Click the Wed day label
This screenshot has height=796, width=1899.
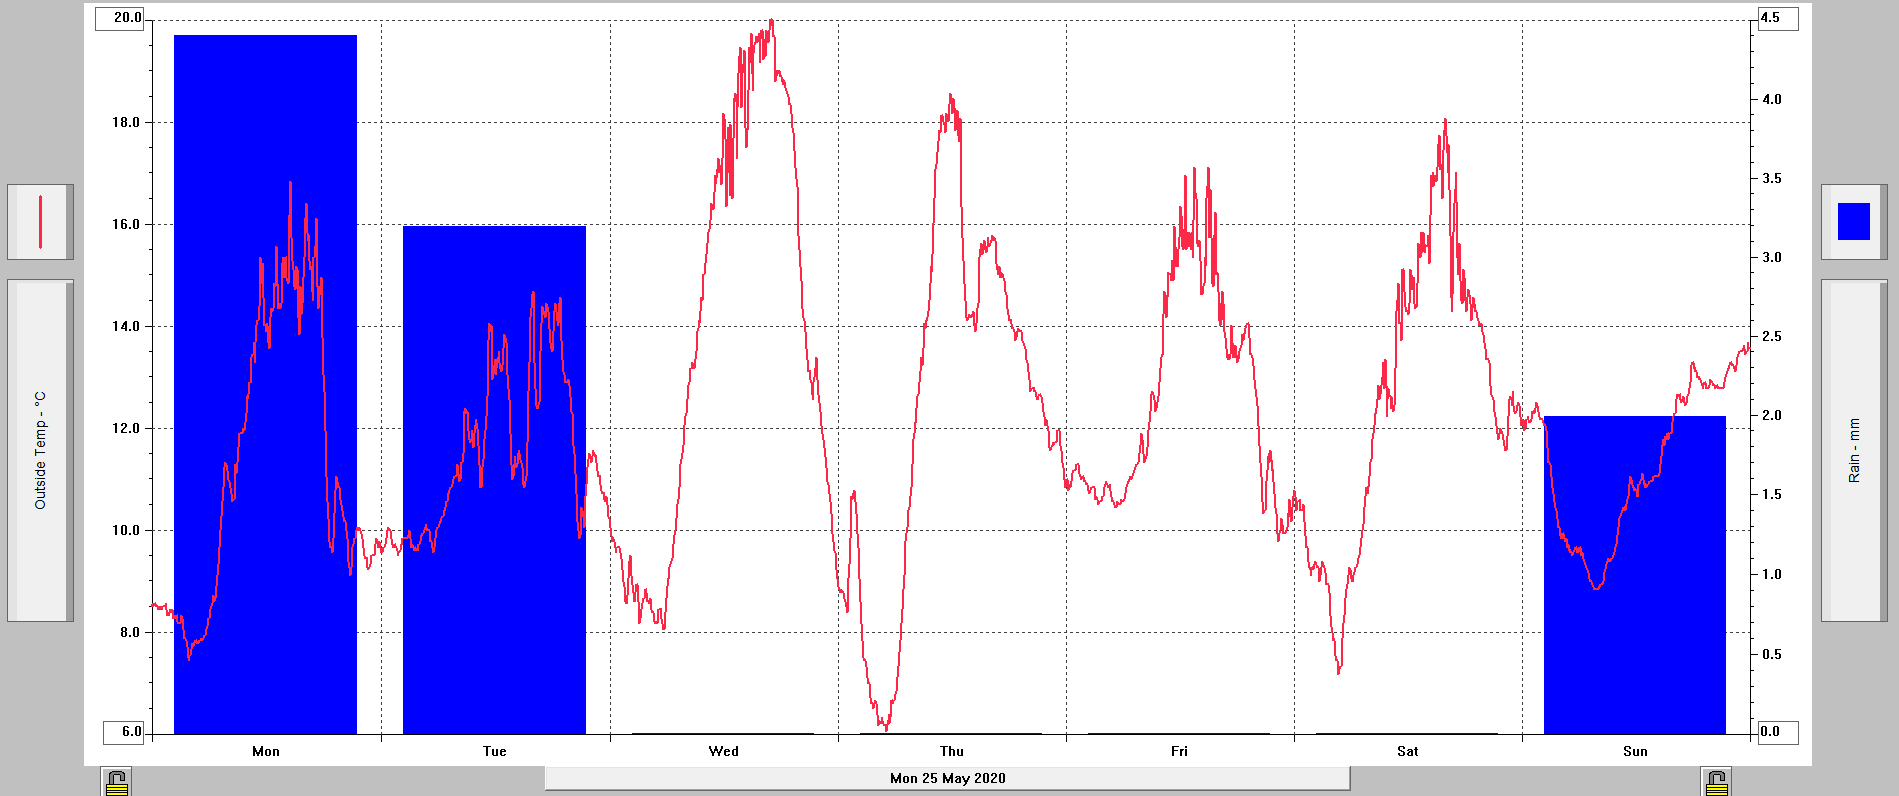[723, 751]
